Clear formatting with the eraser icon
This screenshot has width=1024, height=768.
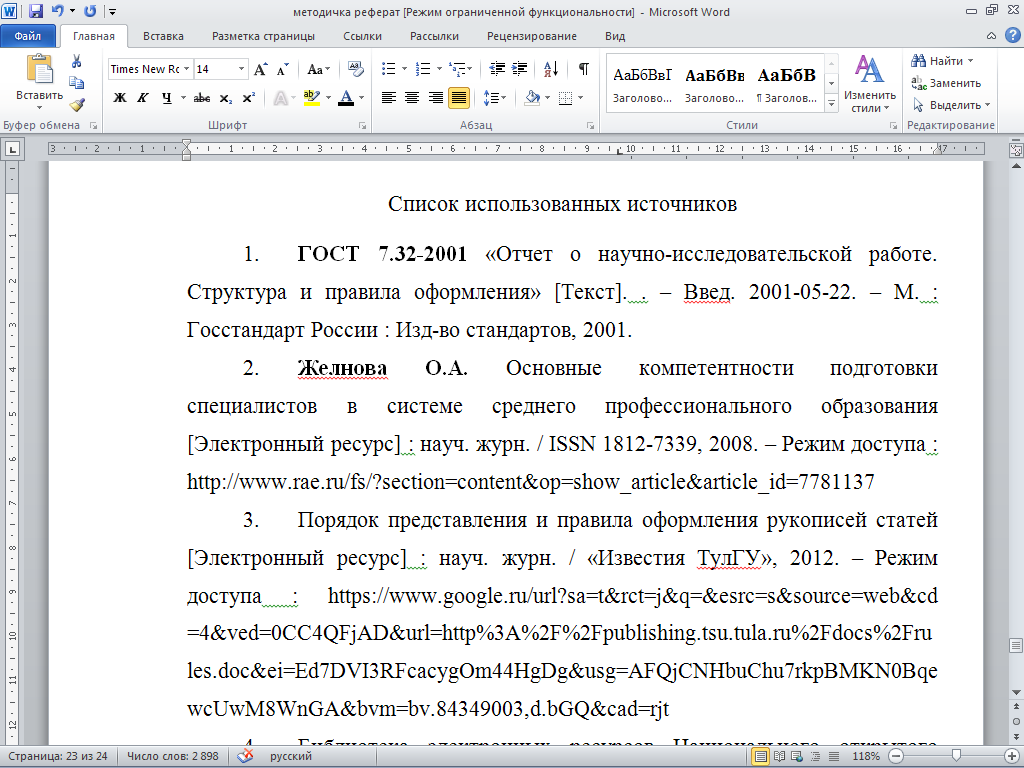[355, 69]
